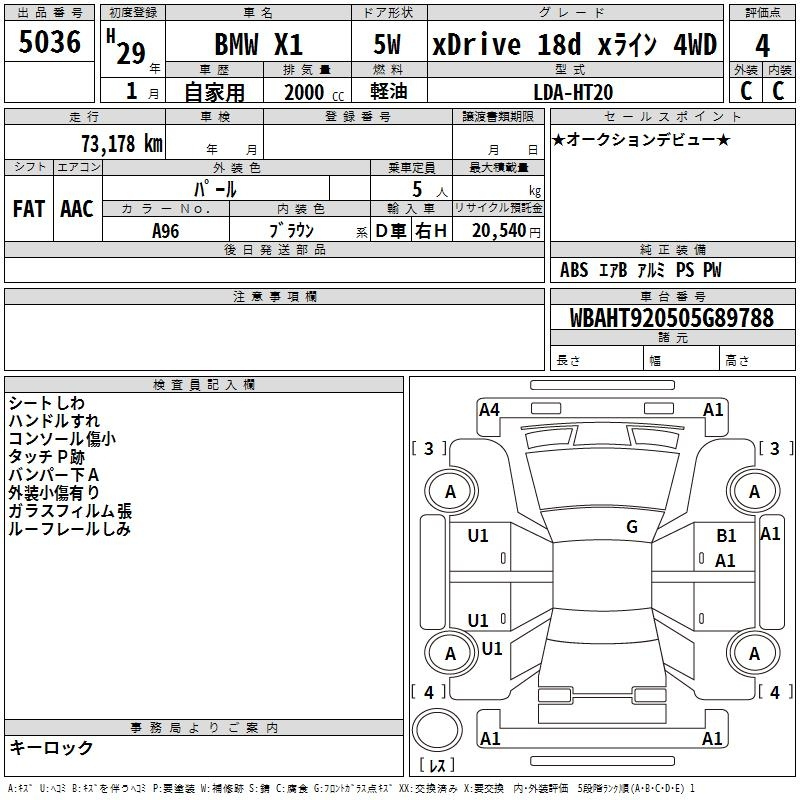
Task: Select the 後日発送部品 header
Action: pyautogui.click(x=274, y=249)
